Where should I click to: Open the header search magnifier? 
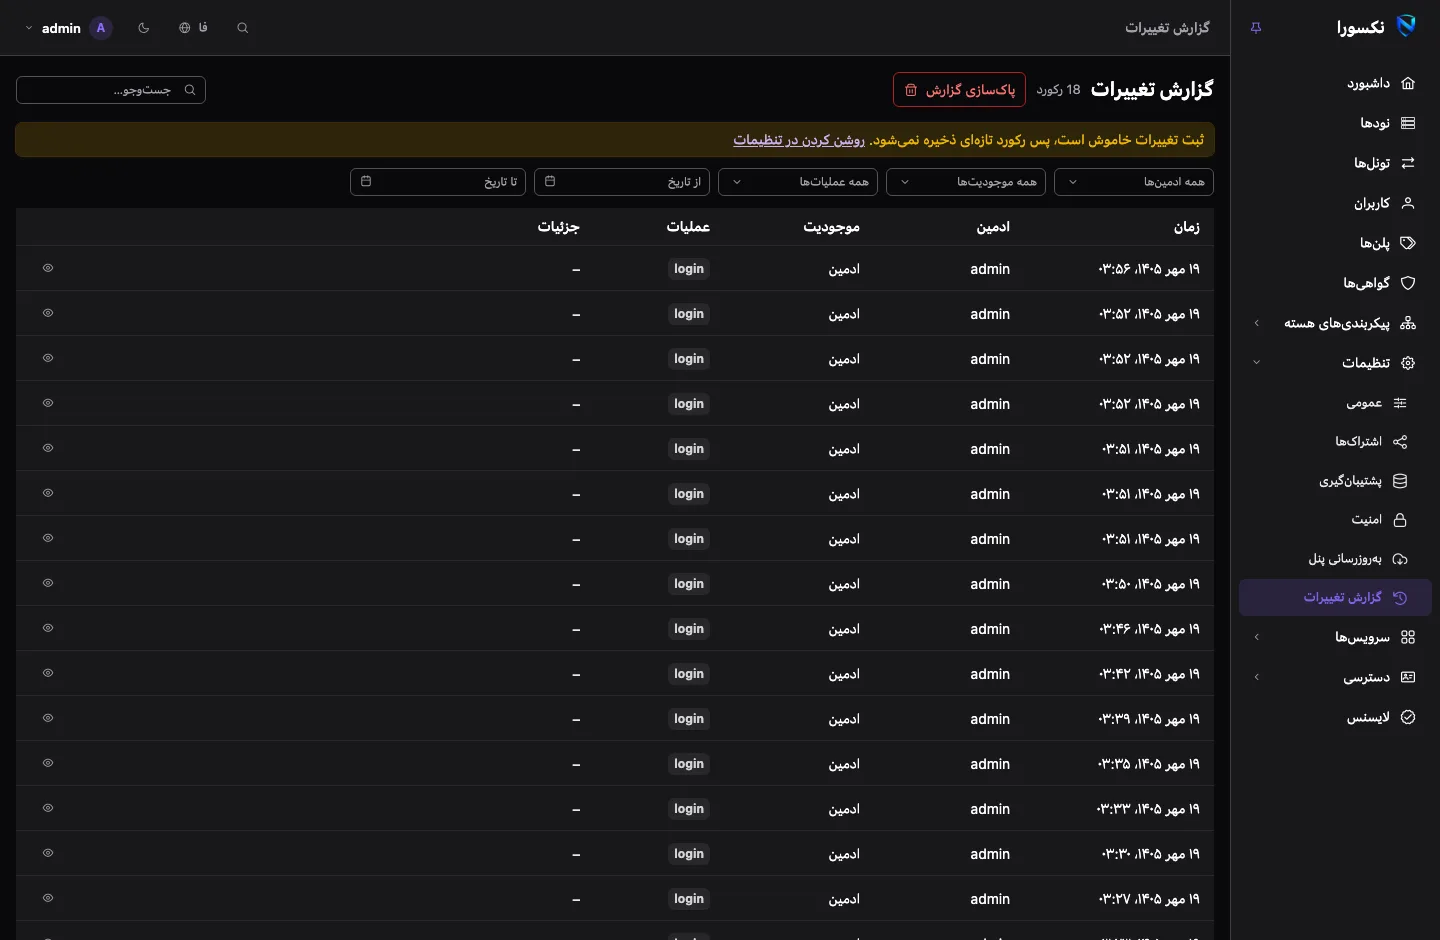(x=243, y=28)
